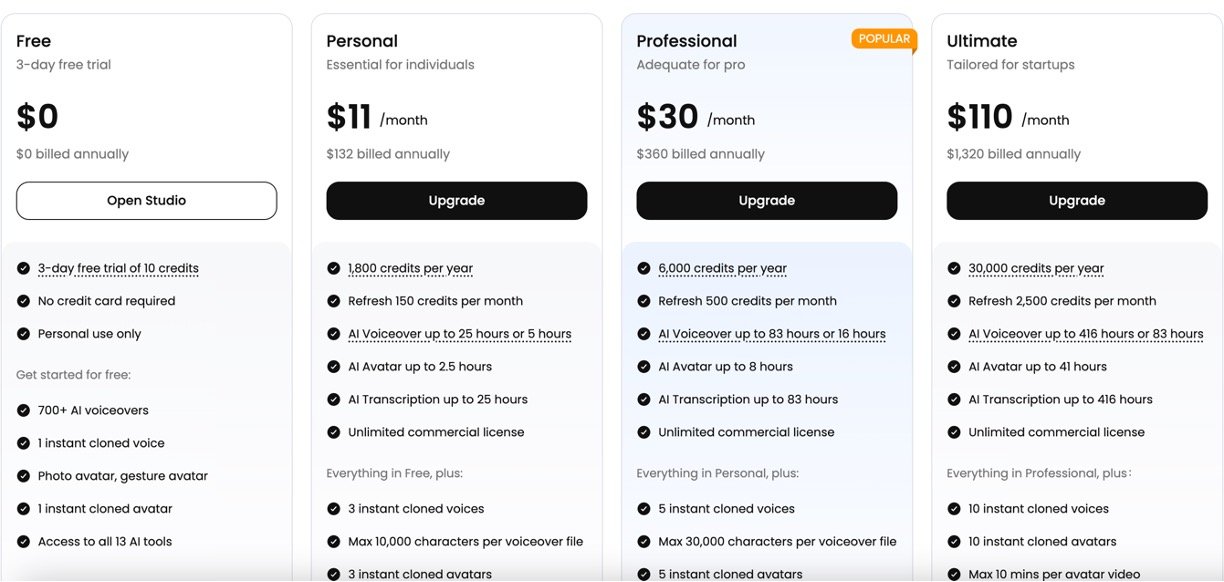Screen dimensions: 1224x582
Task: Click checkmark next to Access to all 13 AI tools
Action: [23, 542]
